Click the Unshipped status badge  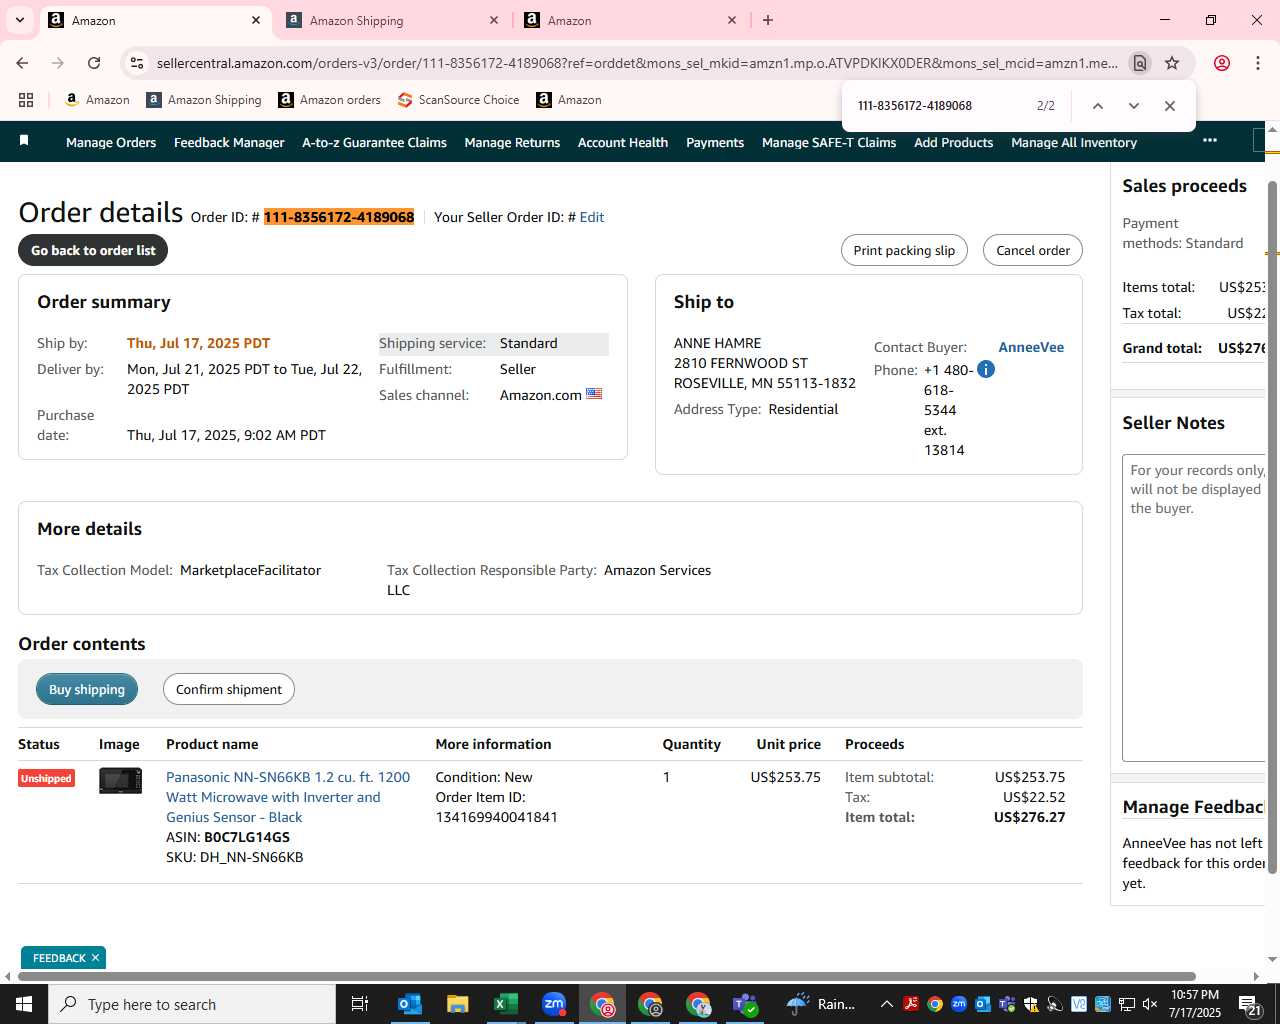pyautogui.click(x=46, y=778)
